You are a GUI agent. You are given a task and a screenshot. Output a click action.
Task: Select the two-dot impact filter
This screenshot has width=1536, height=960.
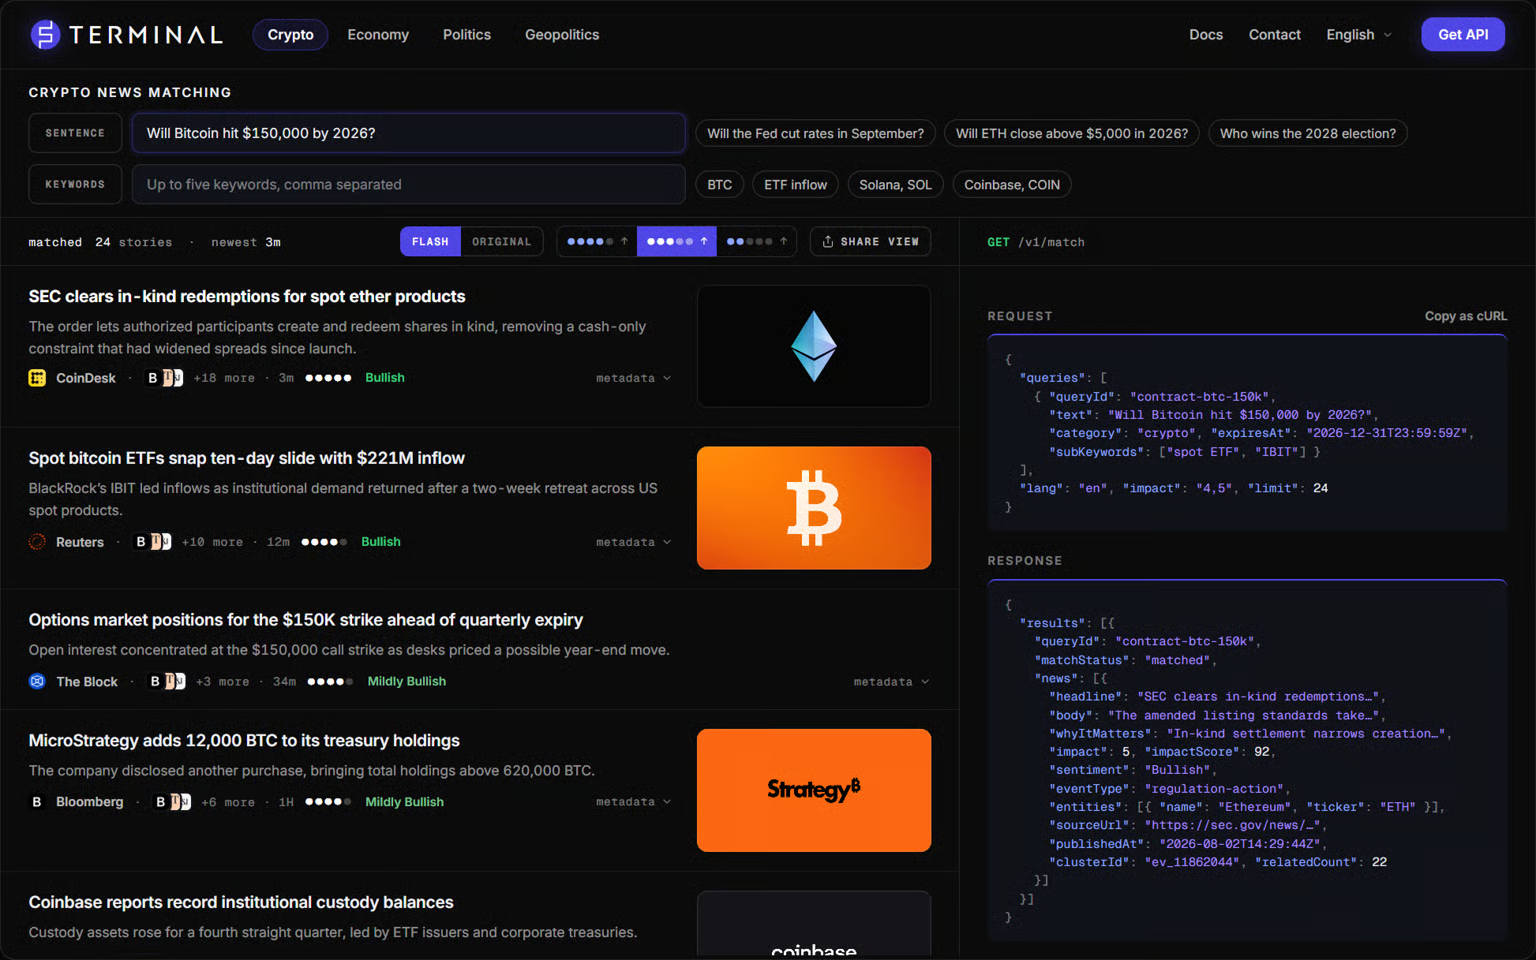(x=757, y=241)
